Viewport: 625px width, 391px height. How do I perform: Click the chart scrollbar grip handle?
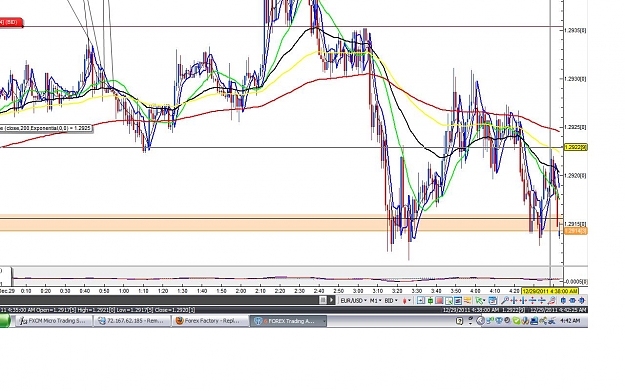[323, 300]
